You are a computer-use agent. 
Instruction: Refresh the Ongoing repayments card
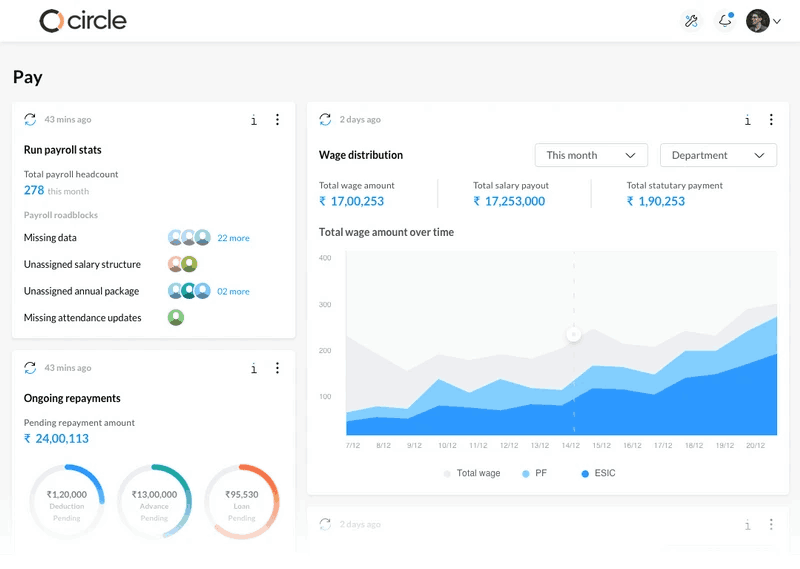30,367
